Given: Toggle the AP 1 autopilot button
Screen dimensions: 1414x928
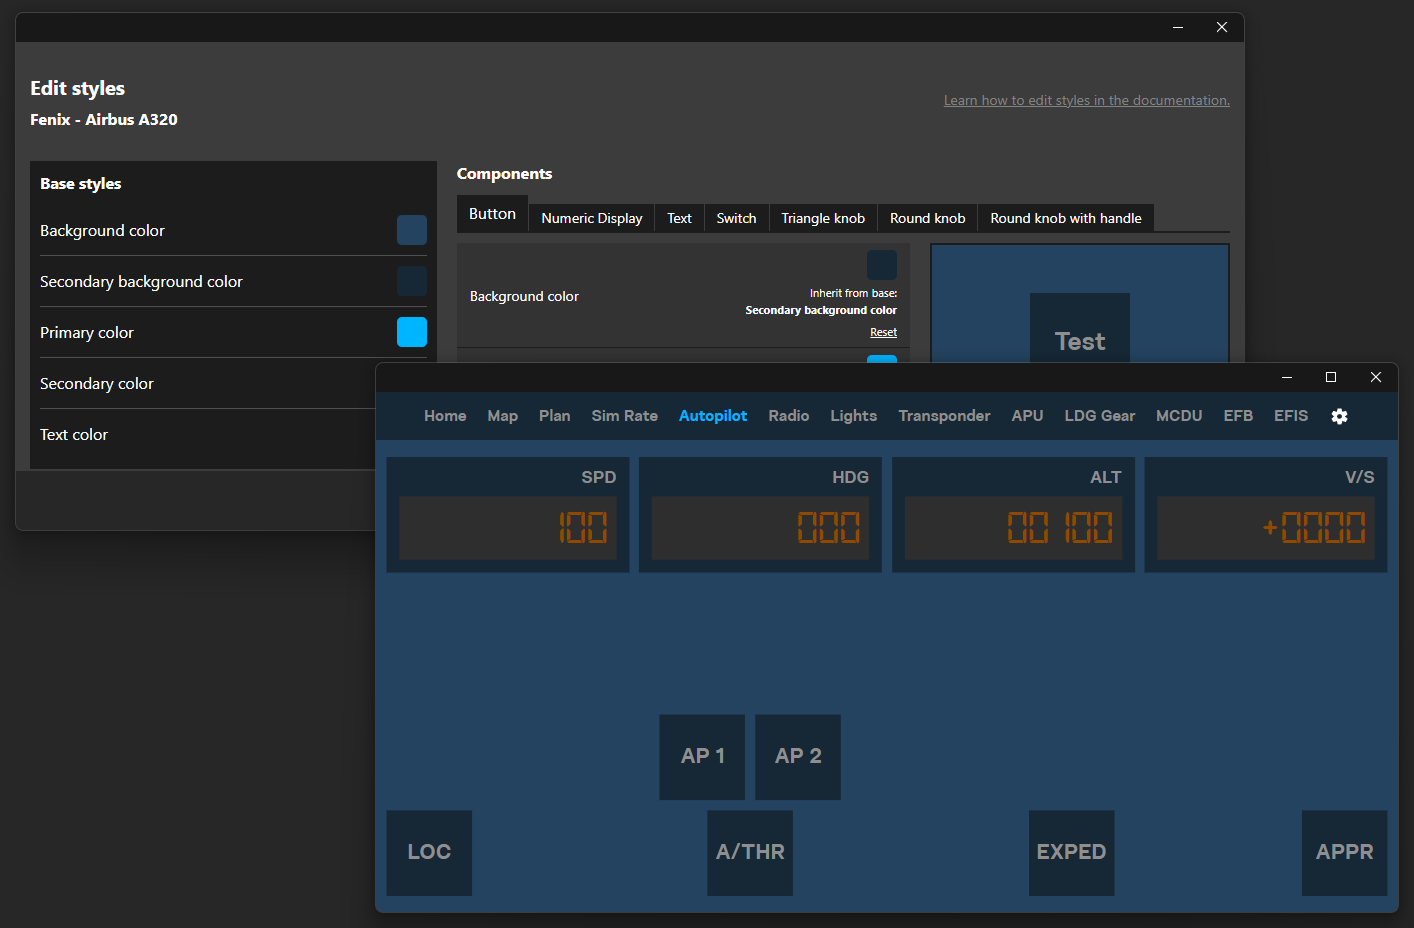Looking at the screenshot, I should (702, 757).
